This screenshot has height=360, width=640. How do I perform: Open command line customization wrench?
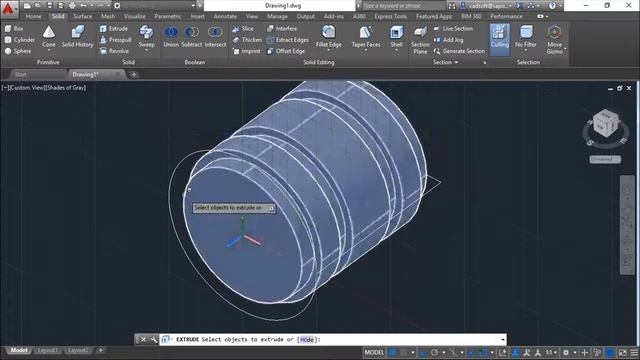153,340
